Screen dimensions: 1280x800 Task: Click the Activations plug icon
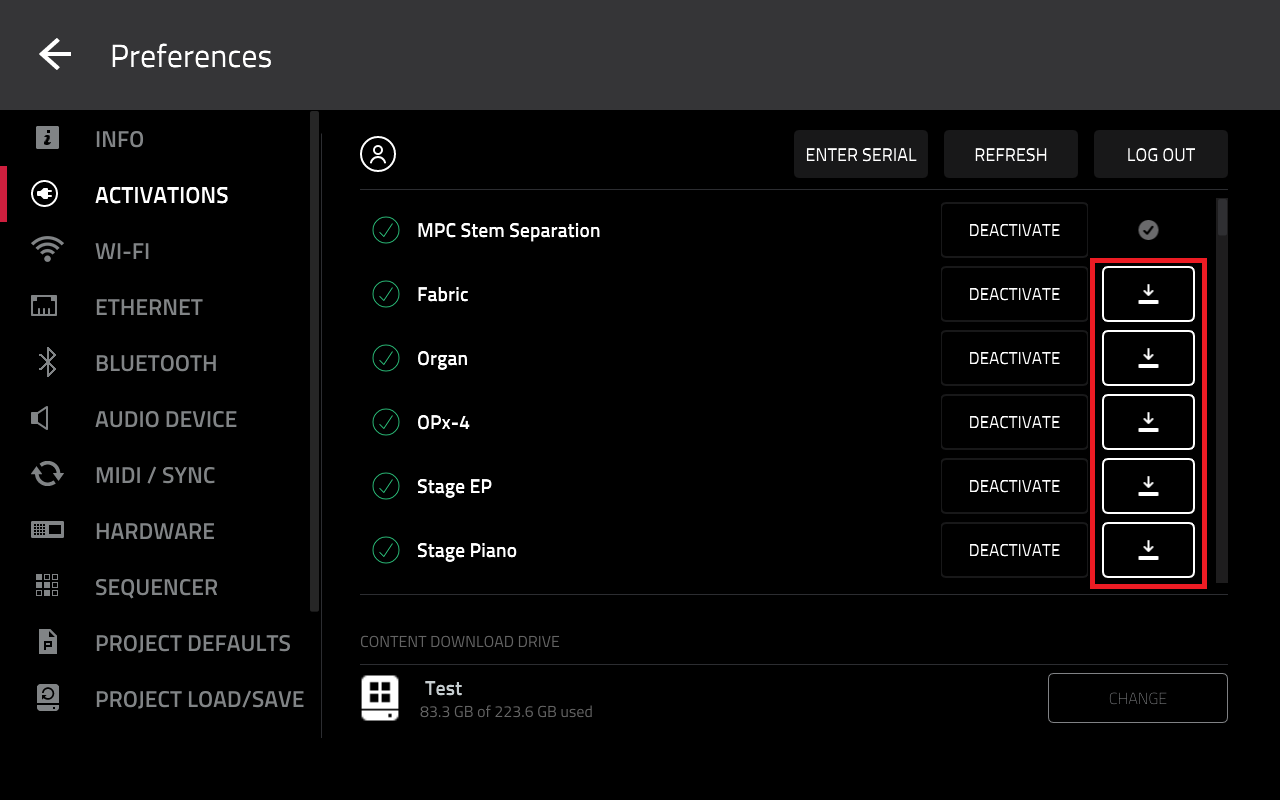pyautogui.click(x=45, y=194)
